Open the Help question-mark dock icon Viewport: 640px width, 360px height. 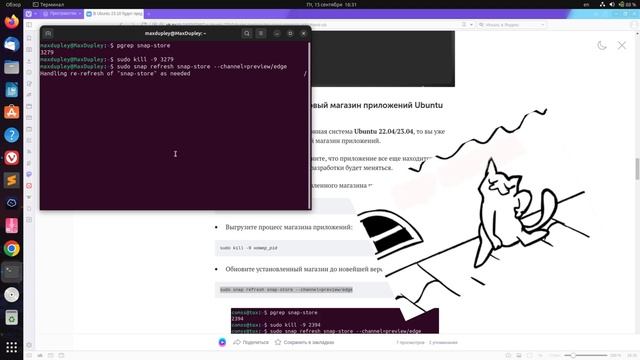click(11, 135)
